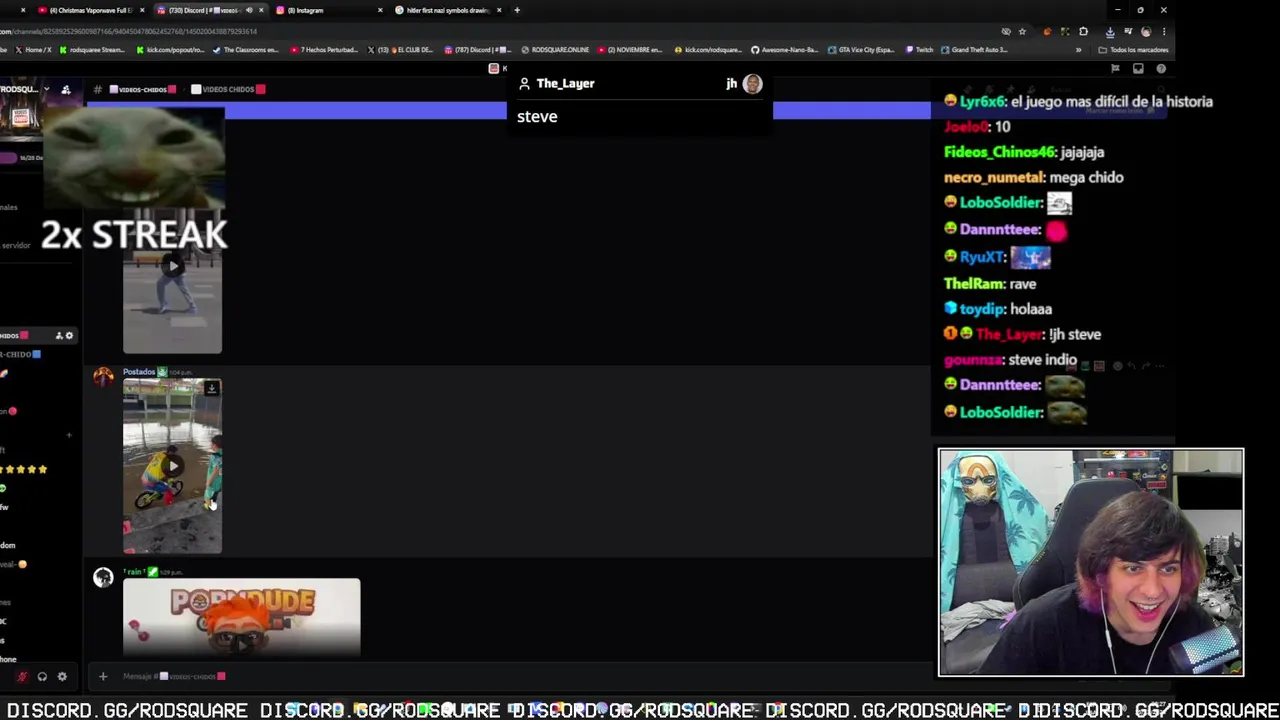Download the Postados video attachment

coord(211,388)
